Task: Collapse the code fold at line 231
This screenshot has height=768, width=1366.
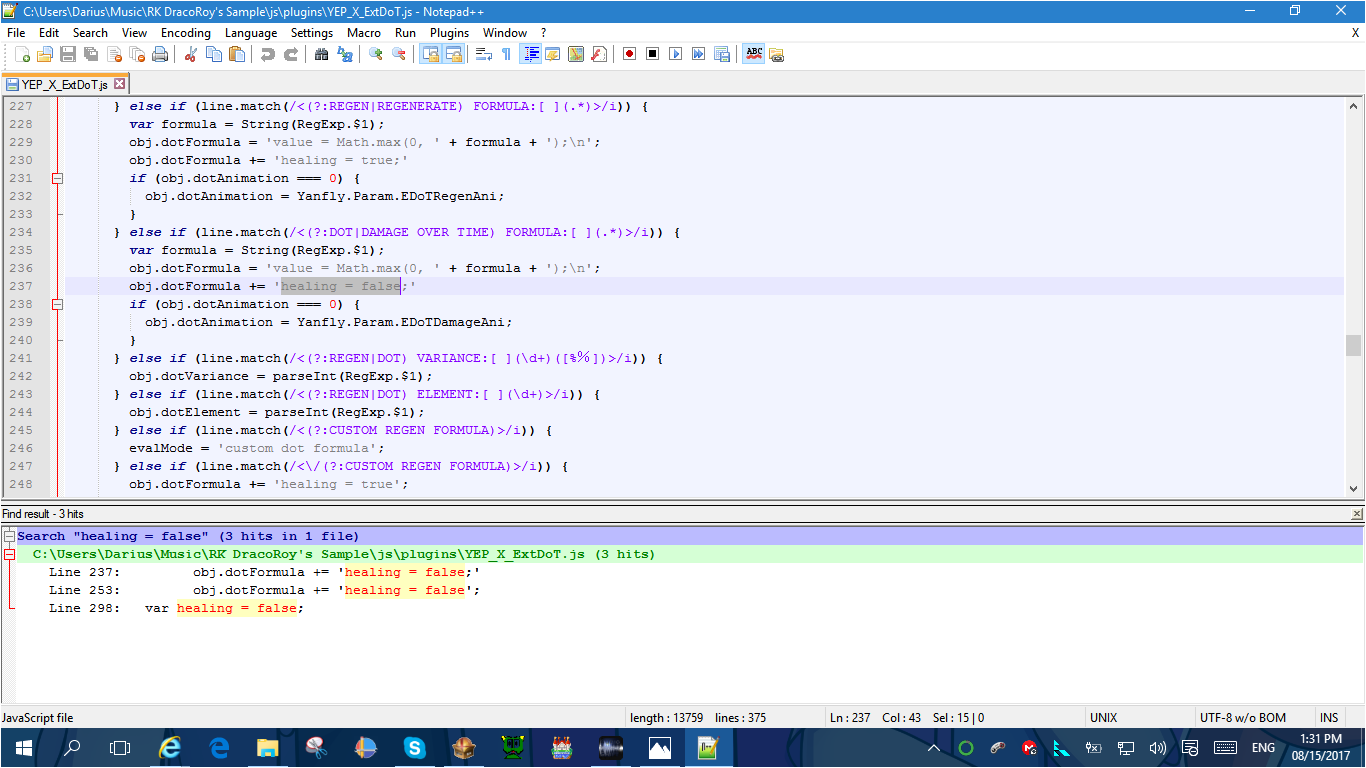Action: click(x=57, y=178)
